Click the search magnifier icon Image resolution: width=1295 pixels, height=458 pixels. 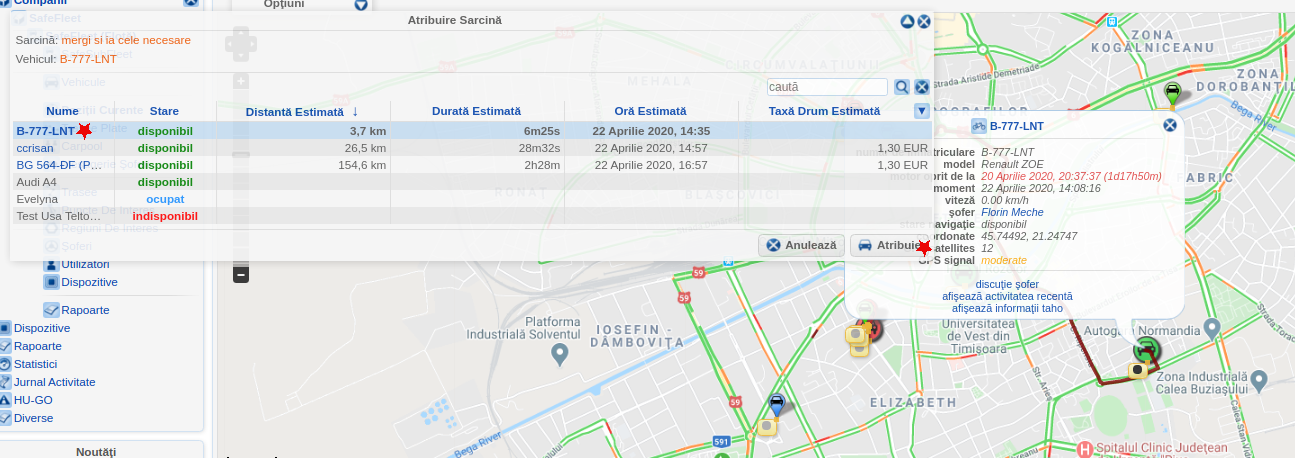[x=901, y=87]
